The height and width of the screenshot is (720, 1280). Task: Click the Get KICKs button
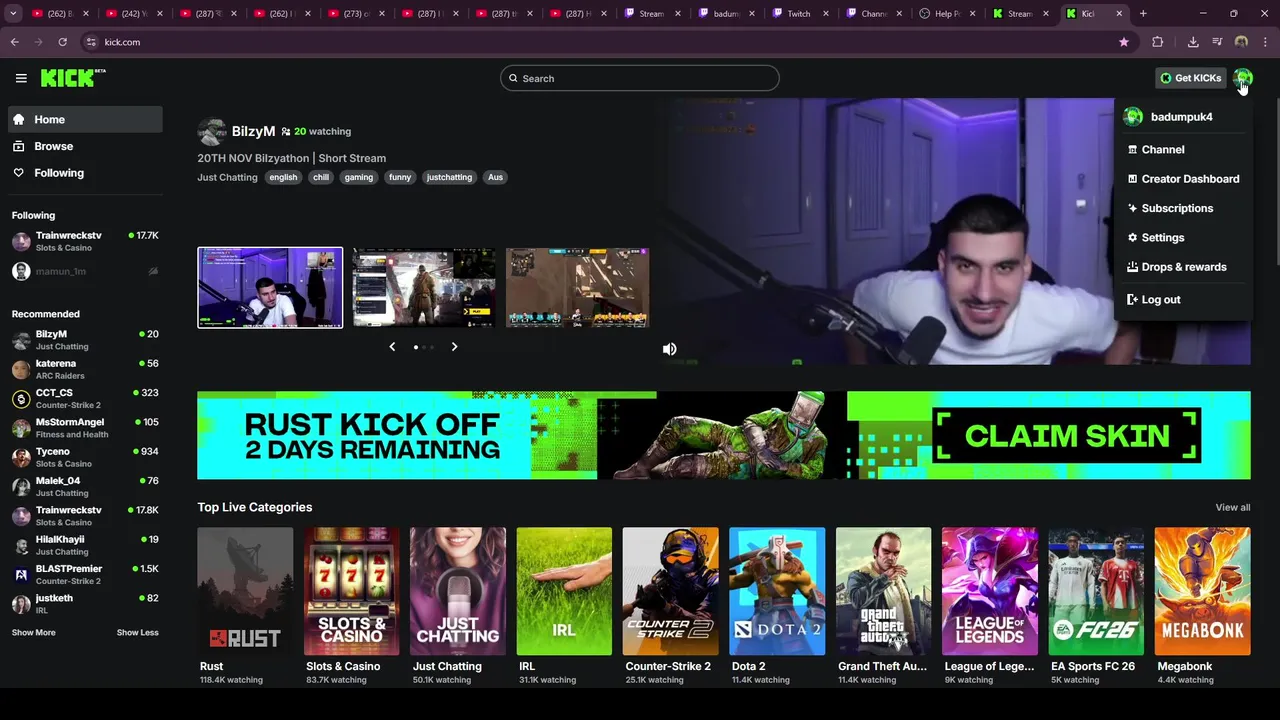(1190, 78)
